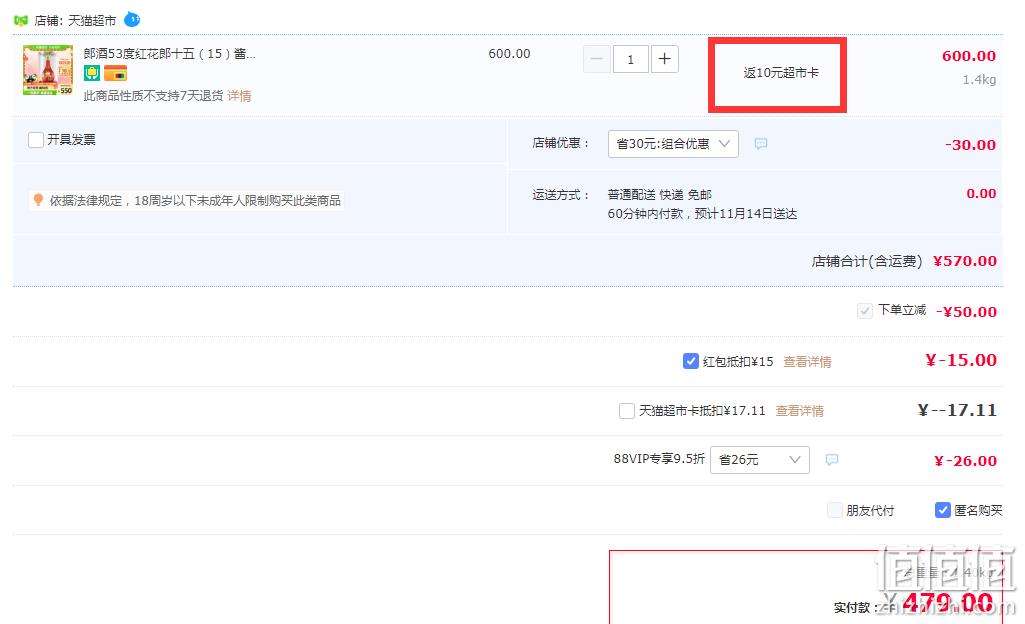Click the 0.00 shipping fee amount
Screen dimensions: 1025x624
coord(981,193)
